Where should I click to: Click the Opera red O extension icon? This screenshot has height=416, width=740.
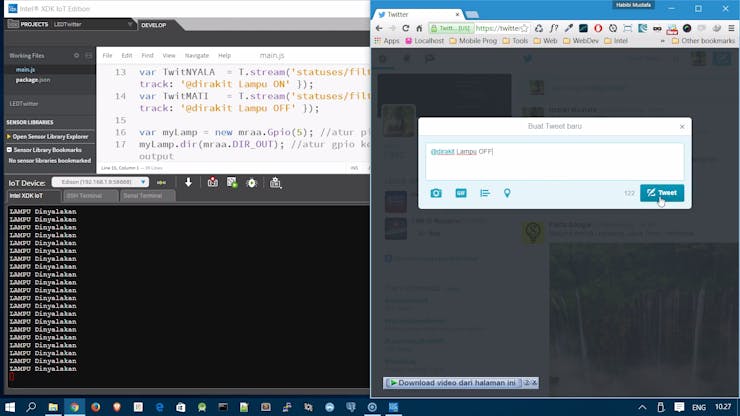coord(598,28)
